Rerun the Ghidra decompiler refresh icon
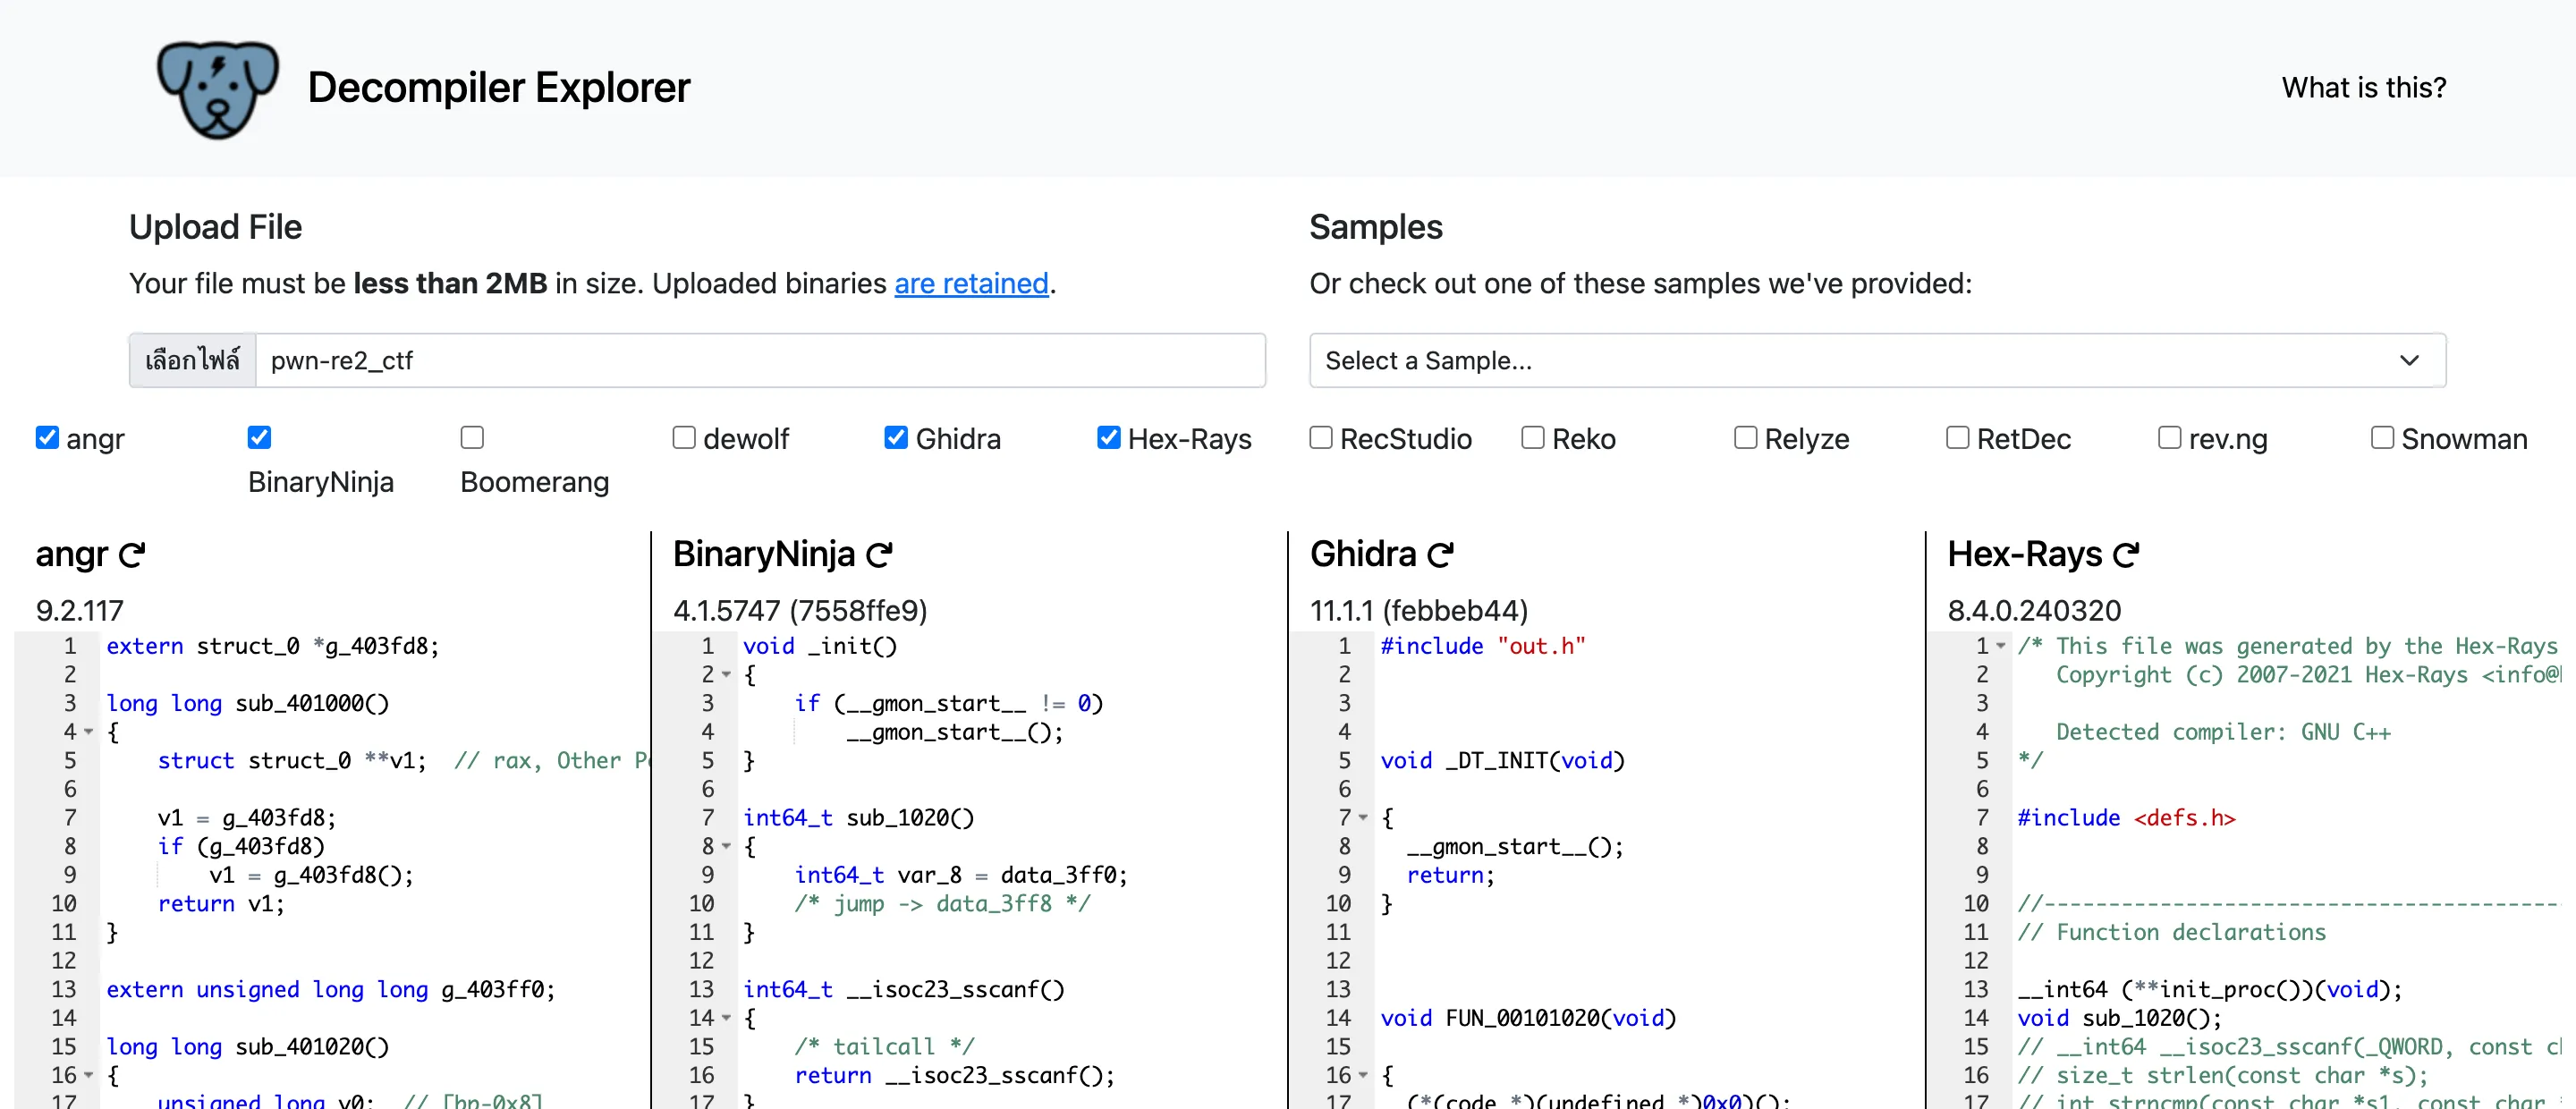The width and height of the screenshot is (2576, 1109). point(1440,554)
